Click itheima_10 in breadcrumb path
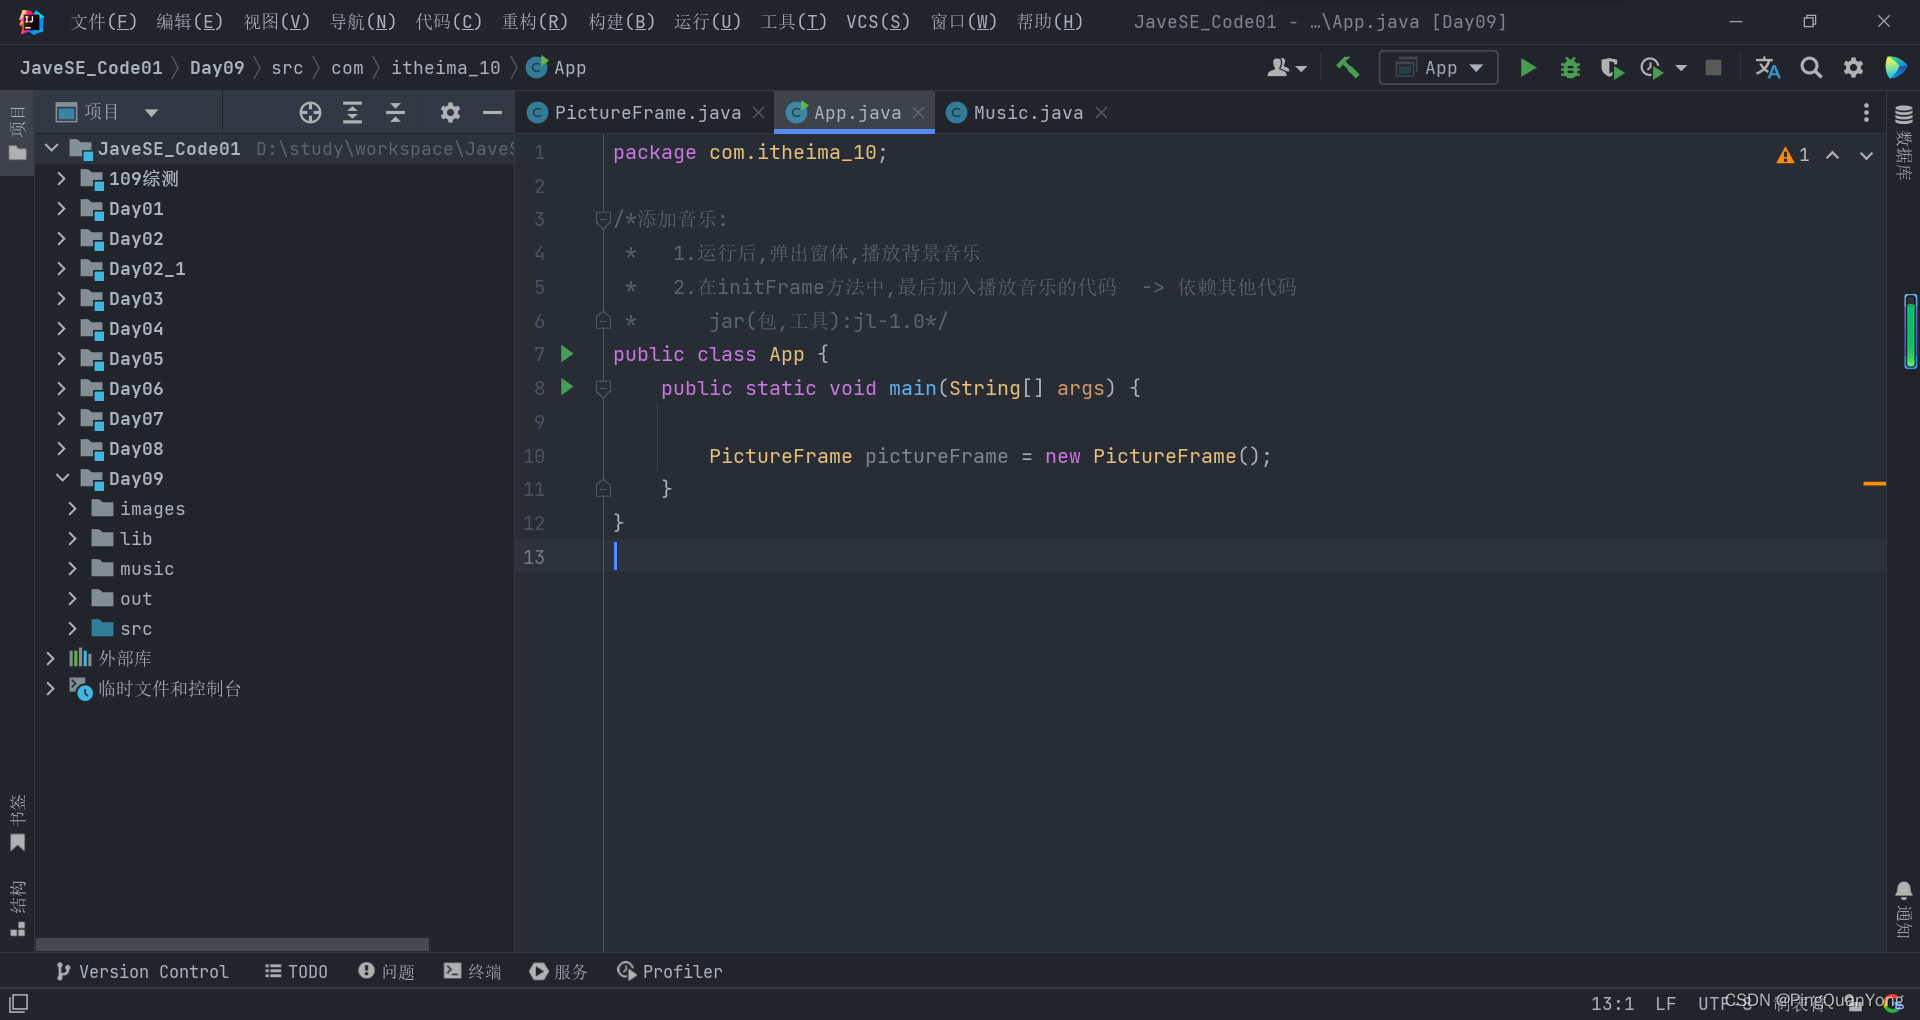This screenshot has height=1020, width=1920. point(445,67)
